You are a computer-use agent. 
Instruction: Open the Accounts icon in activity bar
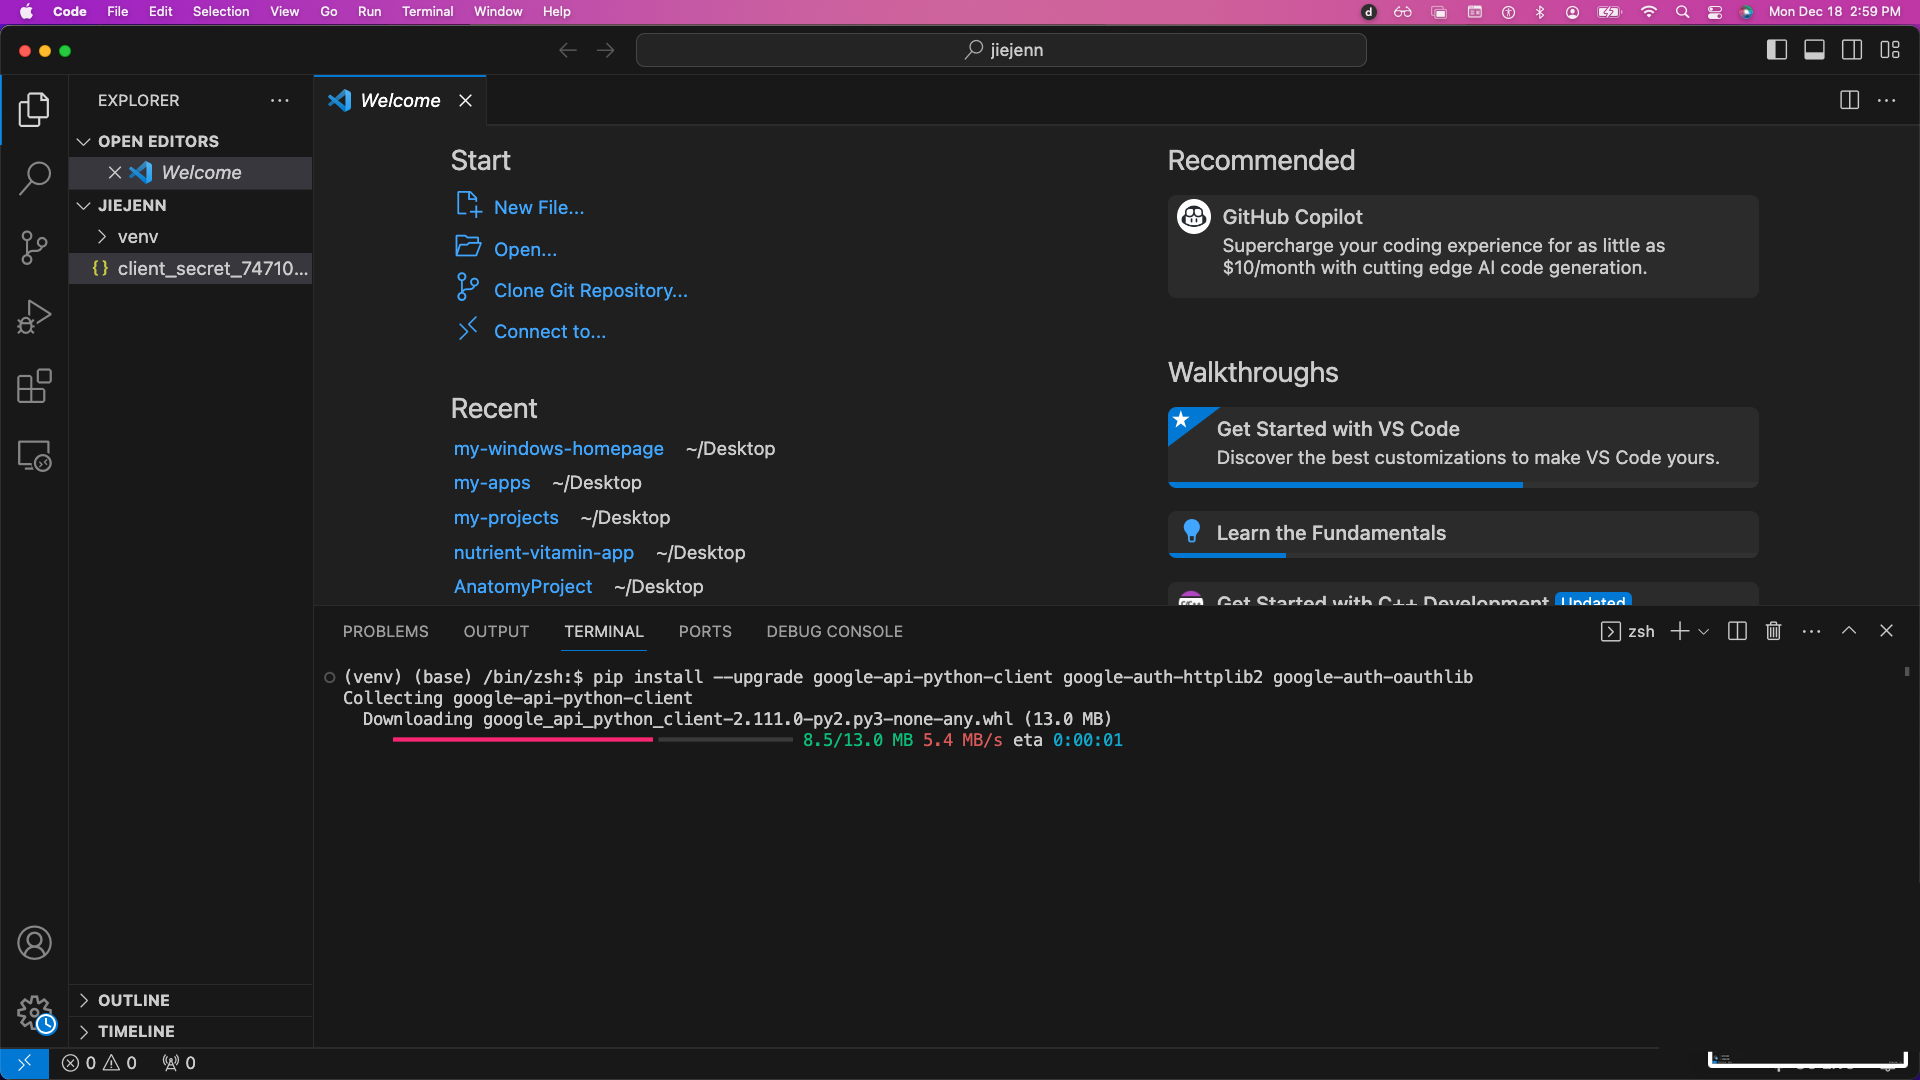pyautogui.click(x=34, y=943)
